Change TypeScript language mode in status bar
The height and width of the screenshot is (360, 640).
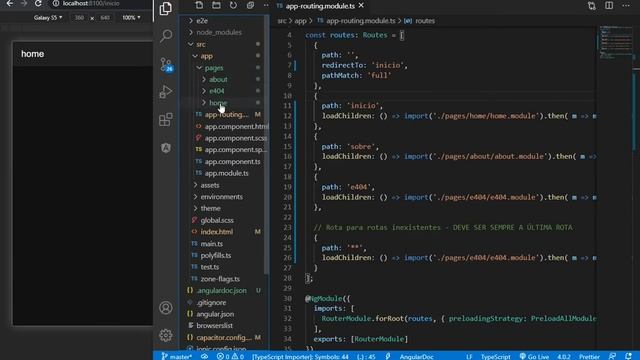(x=496, y=356)
